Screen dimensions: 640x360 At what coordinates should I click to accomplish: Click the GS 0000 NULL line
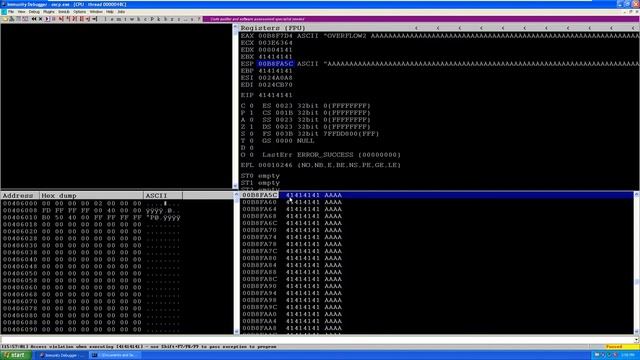pyautogui.click(x=288, y=141)
